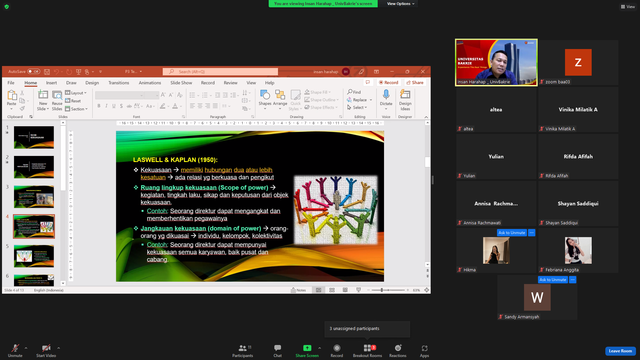
Task: Open Zoom View Options dropdown
Action: tap(400, 4)
